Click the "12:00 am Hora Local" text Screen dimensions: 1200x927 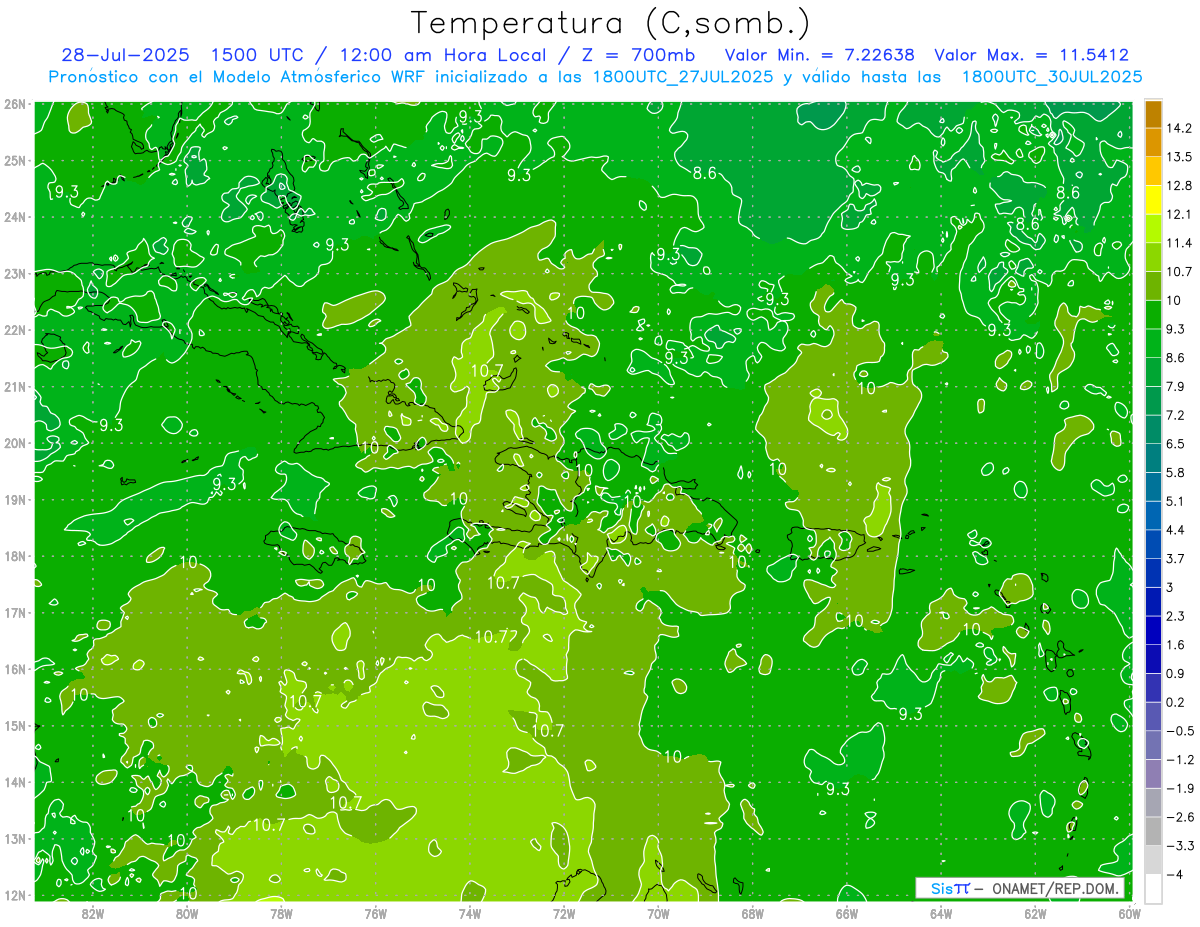(442, 55)
